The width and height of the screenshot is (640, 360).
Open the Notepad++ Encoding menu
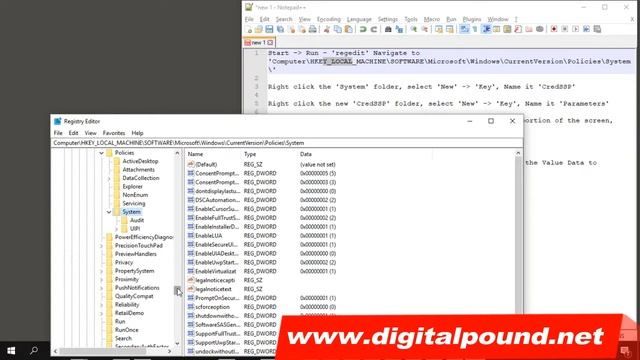[329, 19]
